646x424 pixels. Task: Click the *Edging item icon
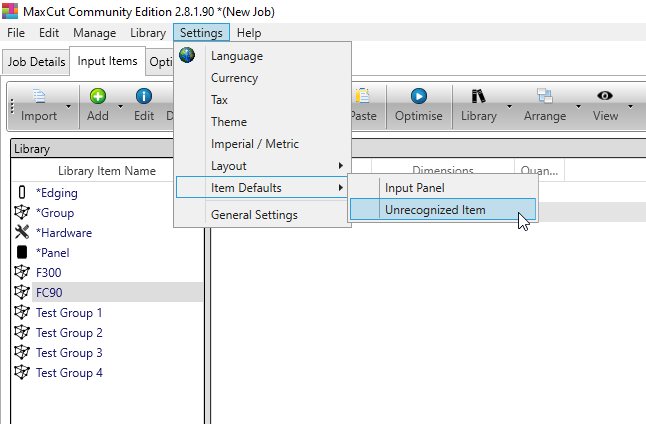pos(22,192)
